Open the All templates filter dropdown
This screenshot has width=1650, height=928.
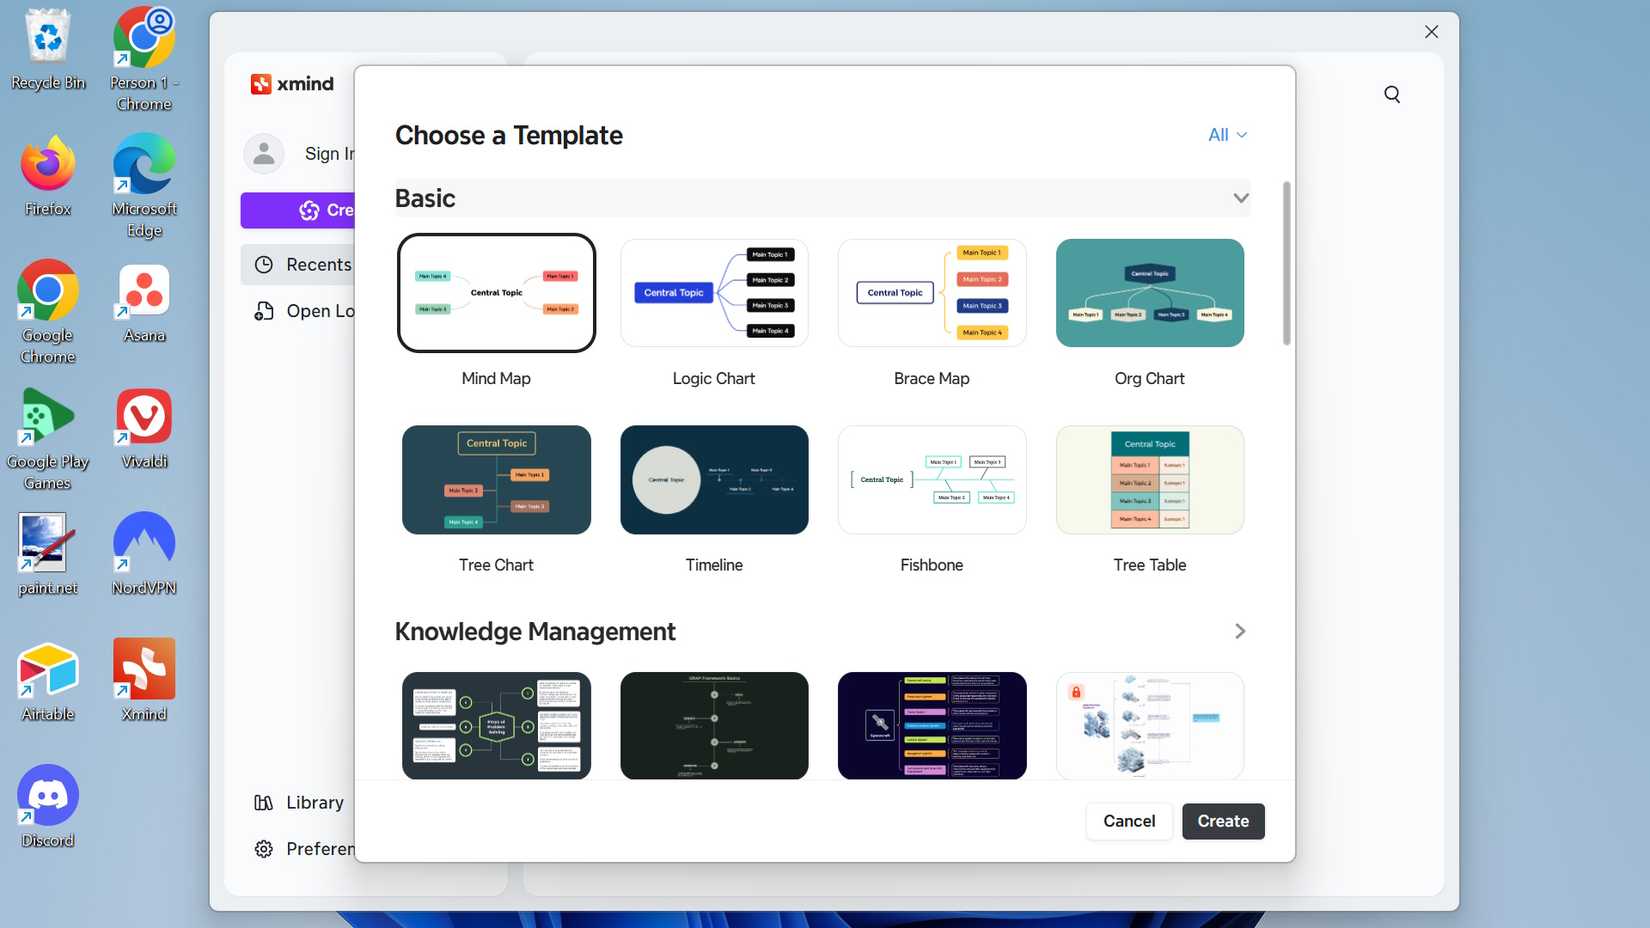pyautogui.click(x=1226, y=134)
